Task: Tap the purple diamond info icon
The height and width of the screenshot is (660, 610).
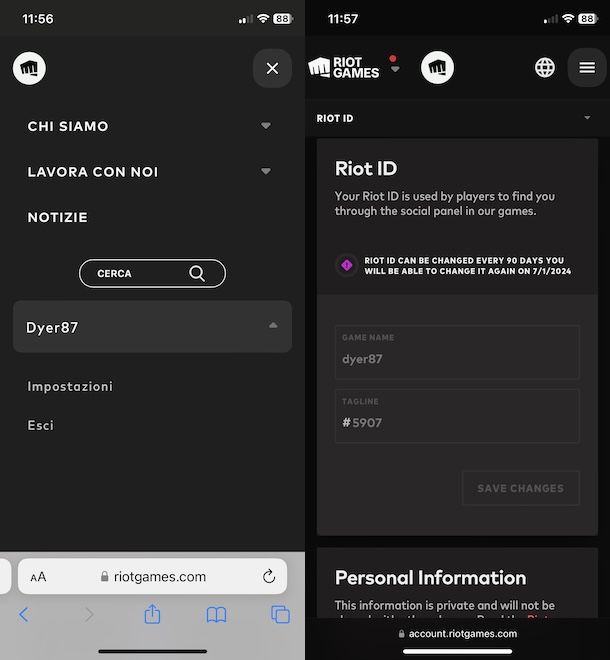Action: point(347,265)
